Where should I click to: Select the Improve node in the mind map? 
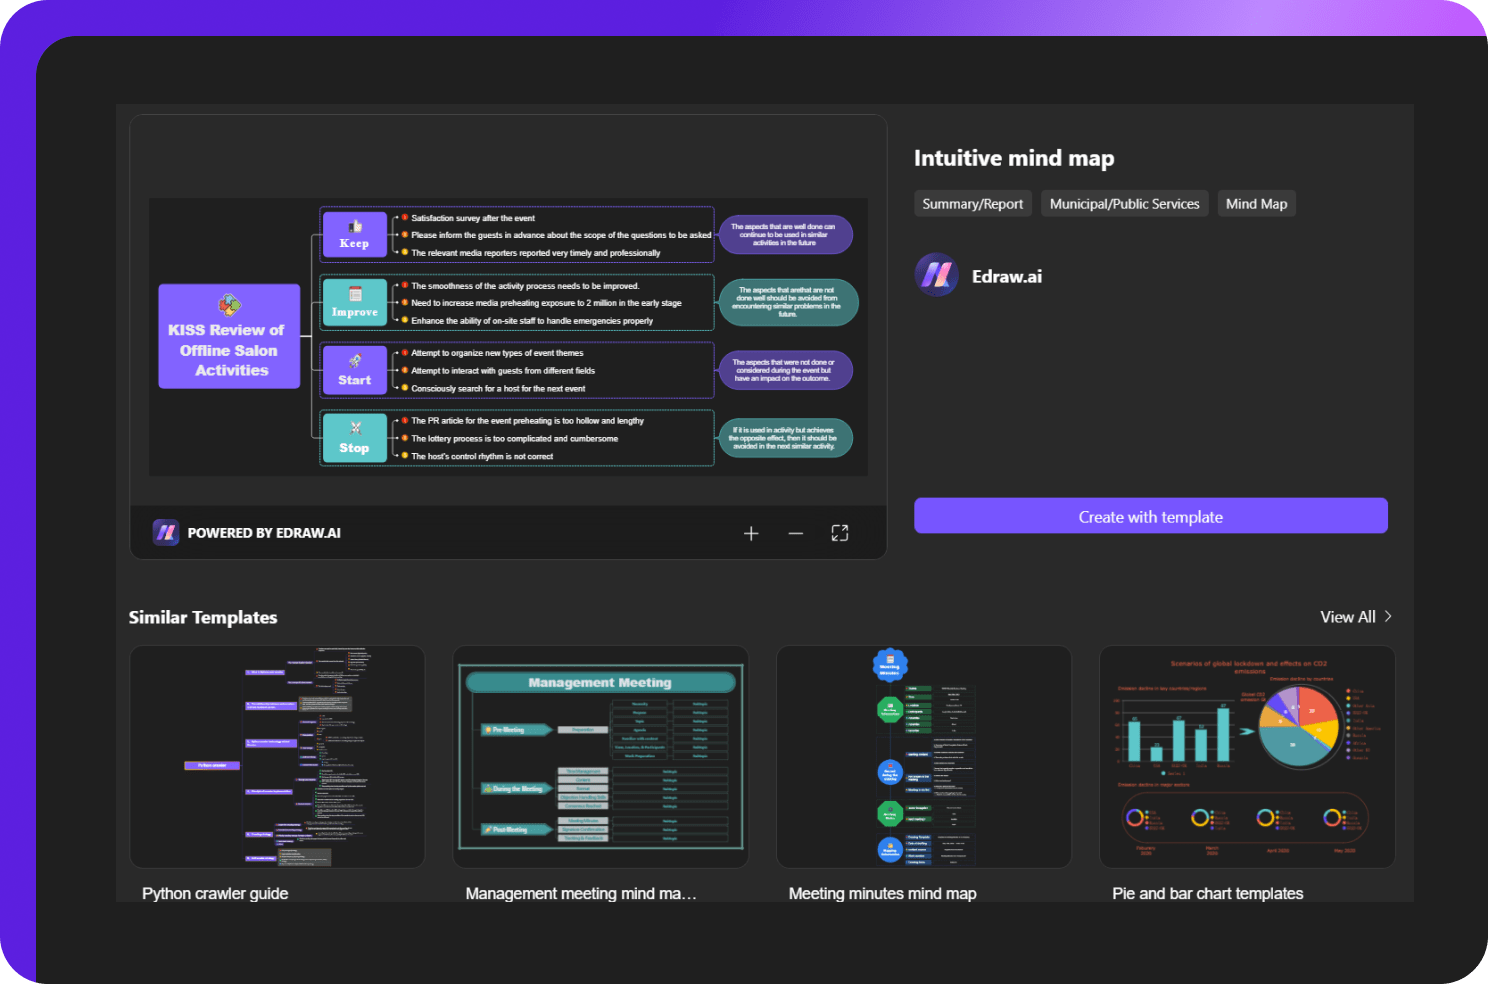pyautogui.click(x=355, y=302)
